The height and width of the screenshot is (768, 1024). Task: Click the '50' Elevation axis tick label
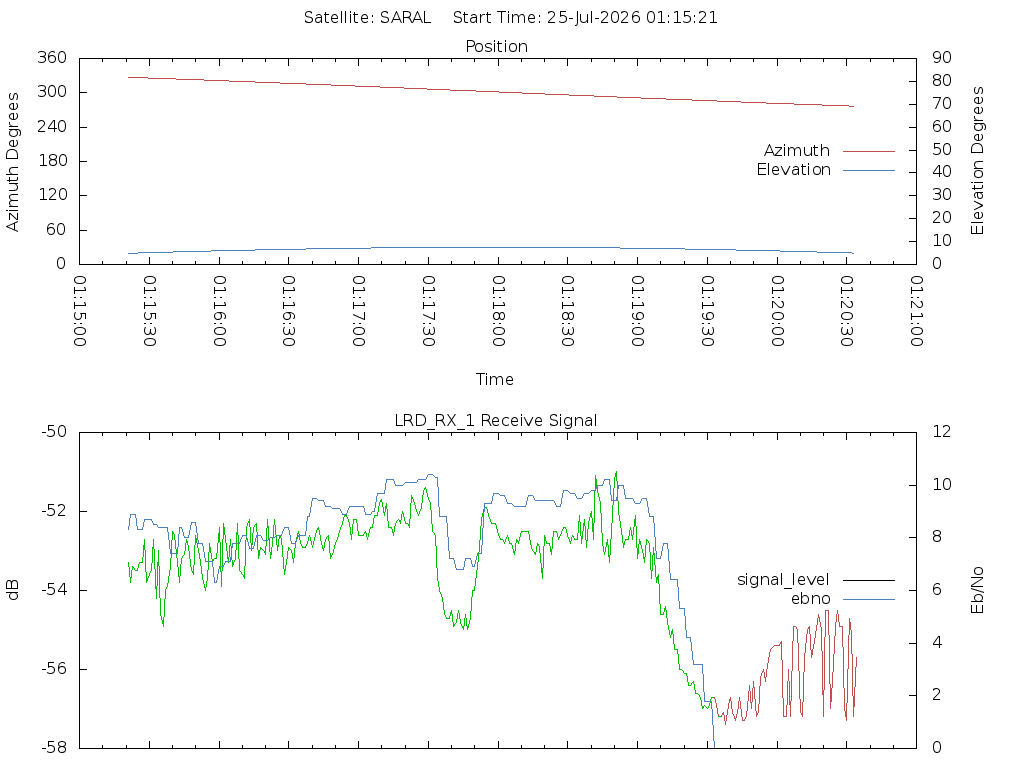pyautogui.click(x=942, y=150)
